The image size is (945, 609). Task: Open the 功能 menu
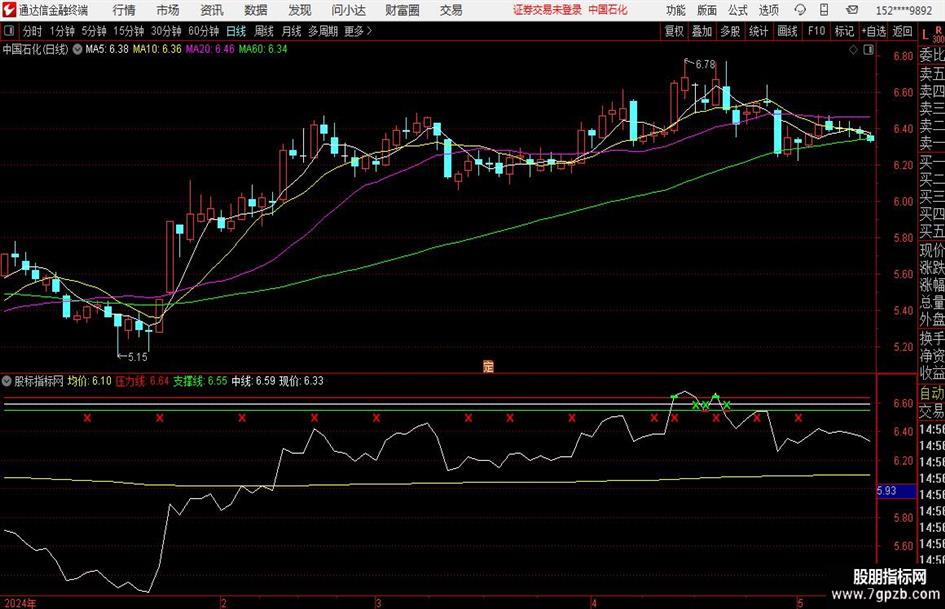pyautogui.click(x=676, y=10)
